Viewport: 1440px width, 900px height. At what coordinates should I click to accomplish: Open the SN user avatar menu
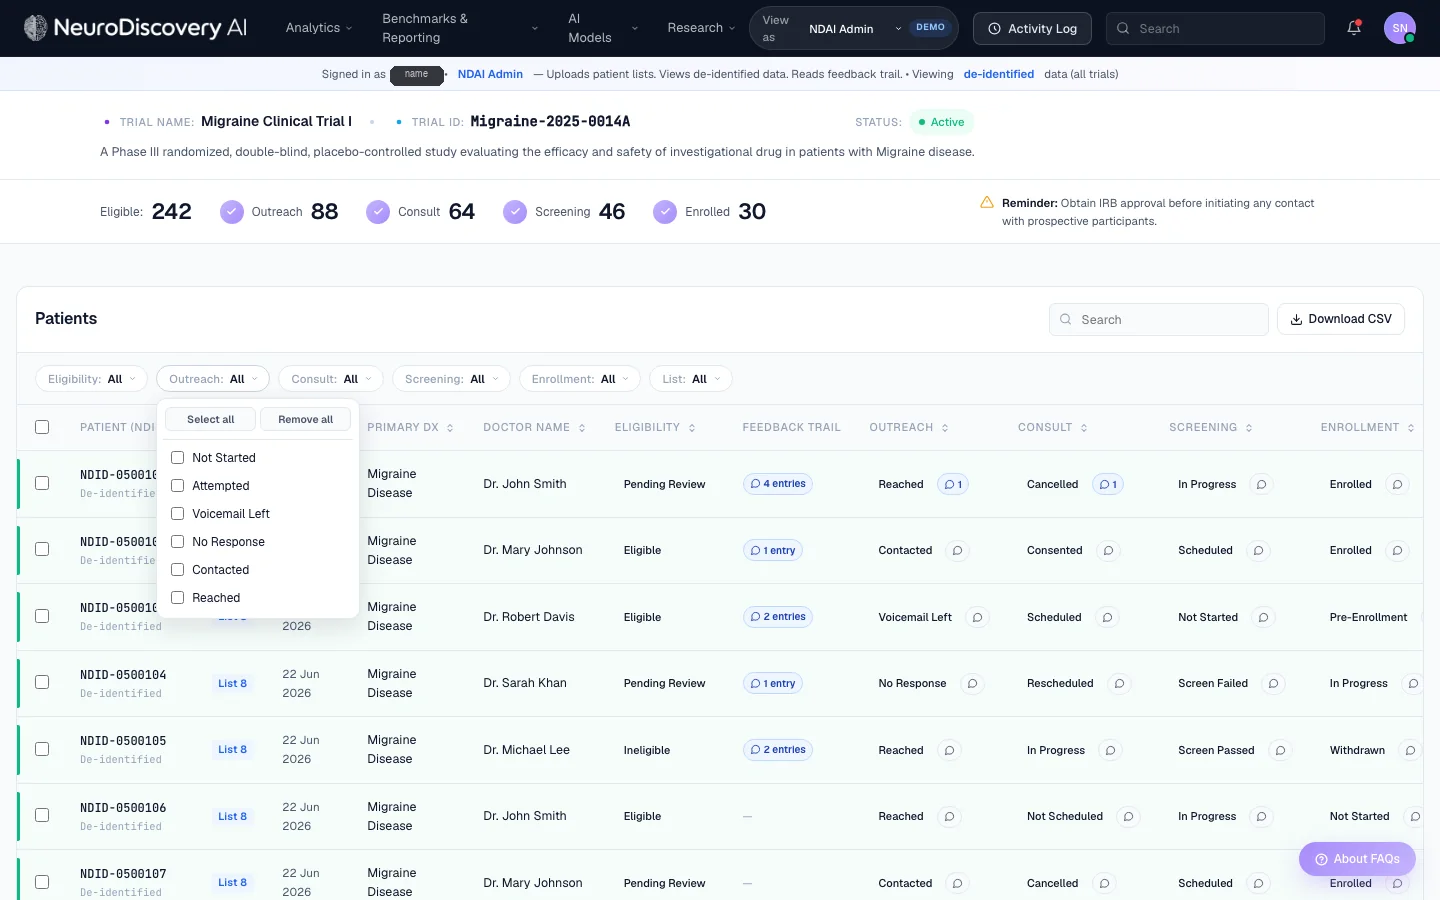pos(1400,28)
